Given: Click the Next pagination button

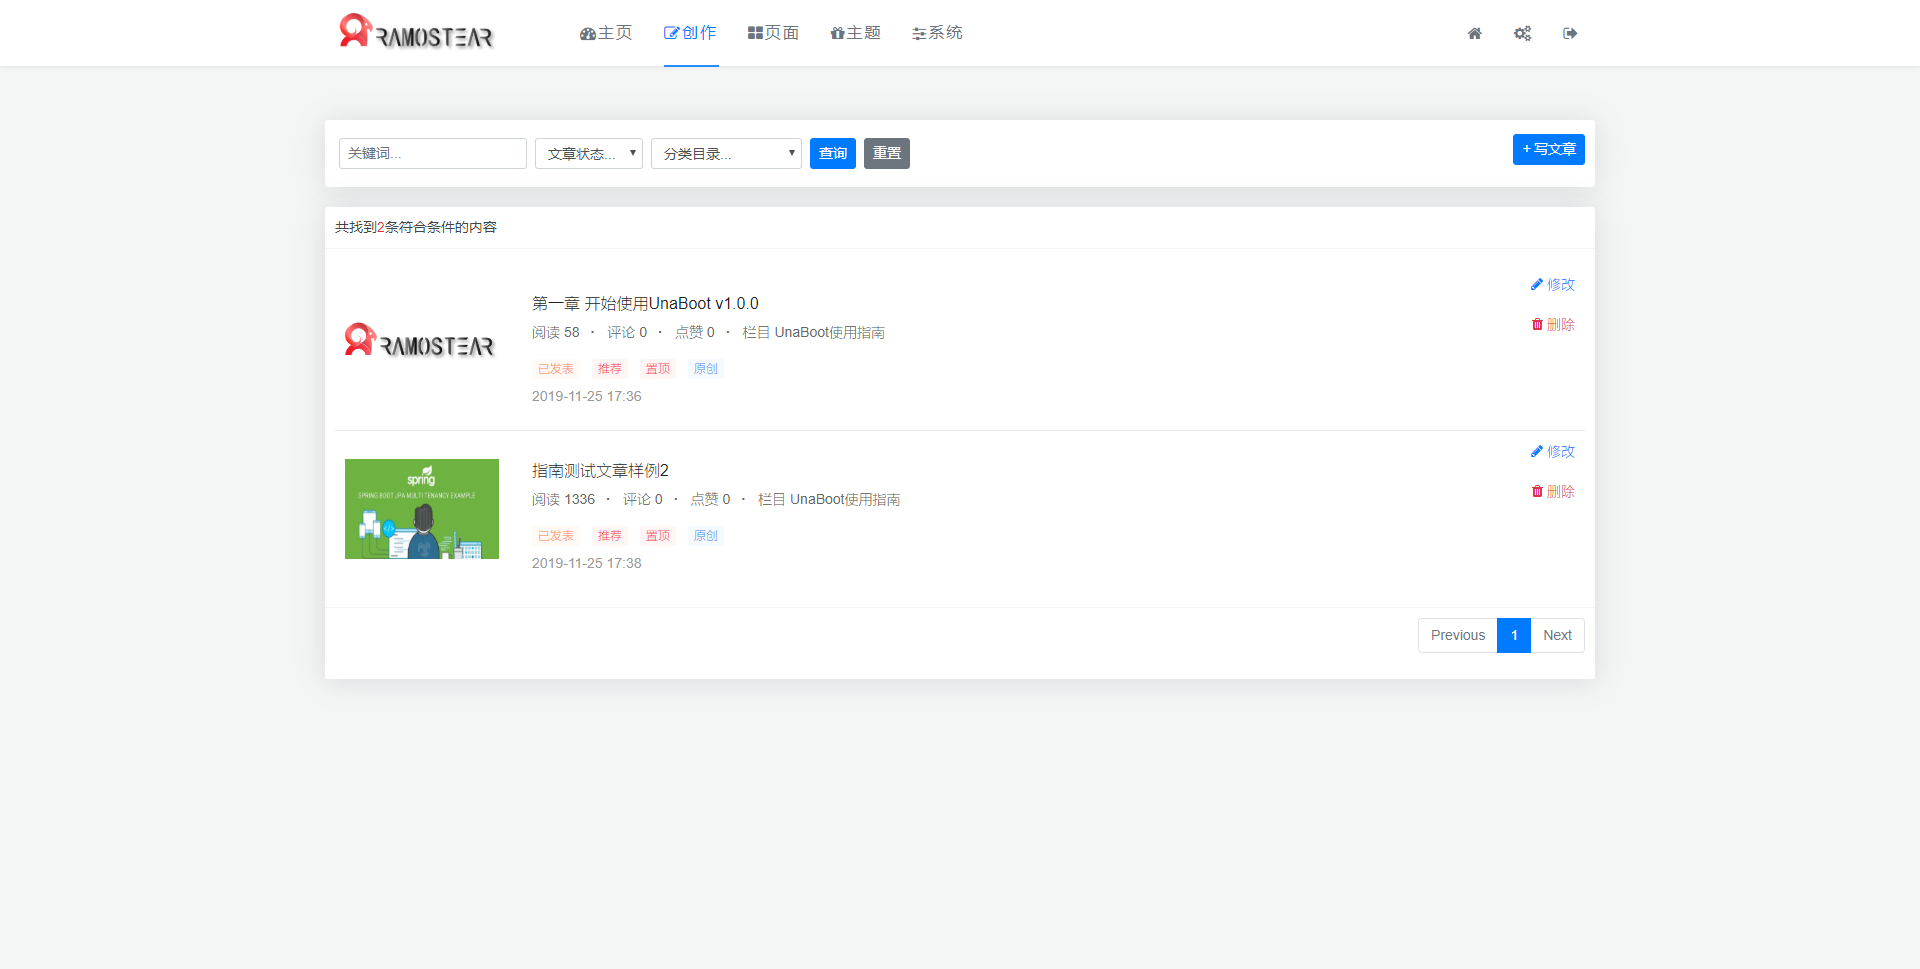Looking at the screenshot, I should (x=1557, y=635).
